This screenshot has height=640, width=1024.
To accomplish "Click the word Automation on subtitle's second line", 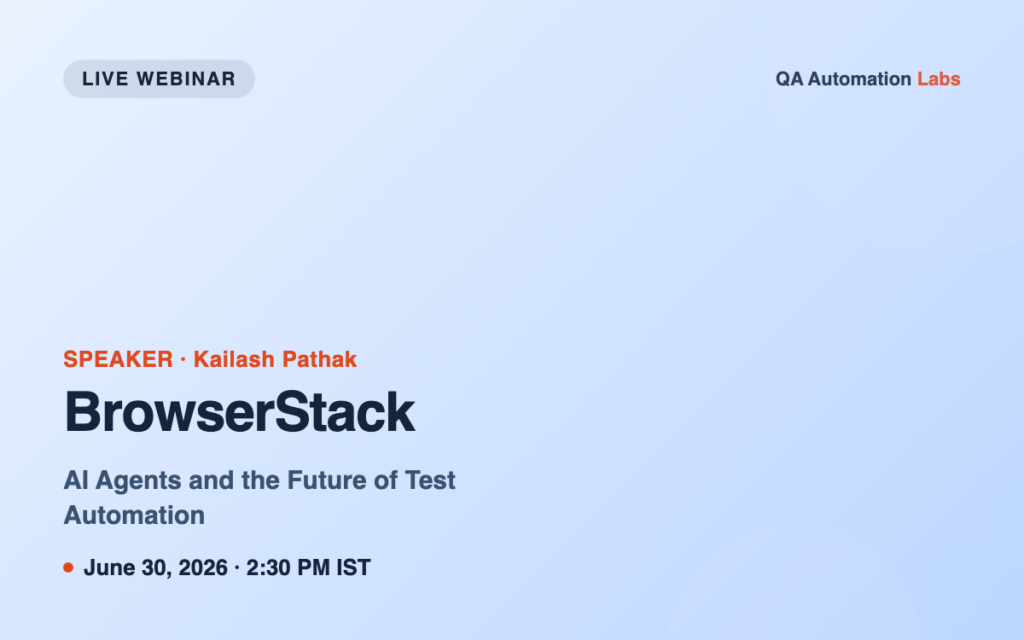I will (x=134, y=515).
